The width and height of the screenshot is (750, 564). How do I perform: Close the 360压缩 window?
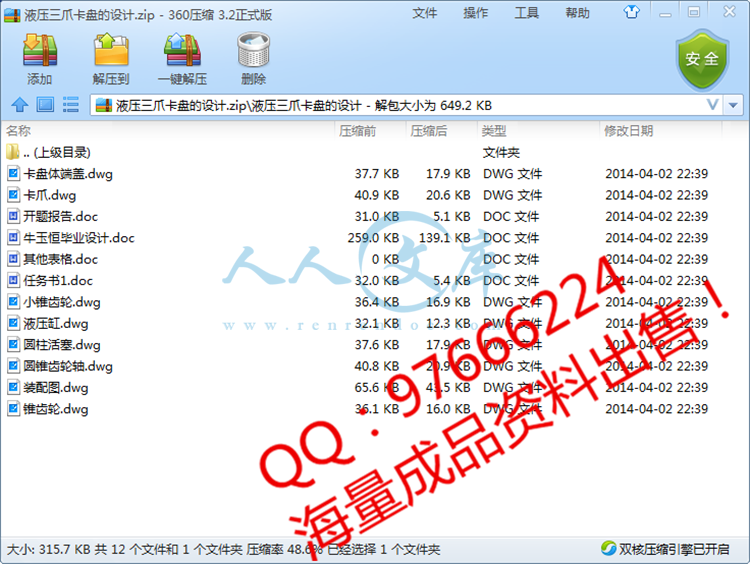[729, 11]
